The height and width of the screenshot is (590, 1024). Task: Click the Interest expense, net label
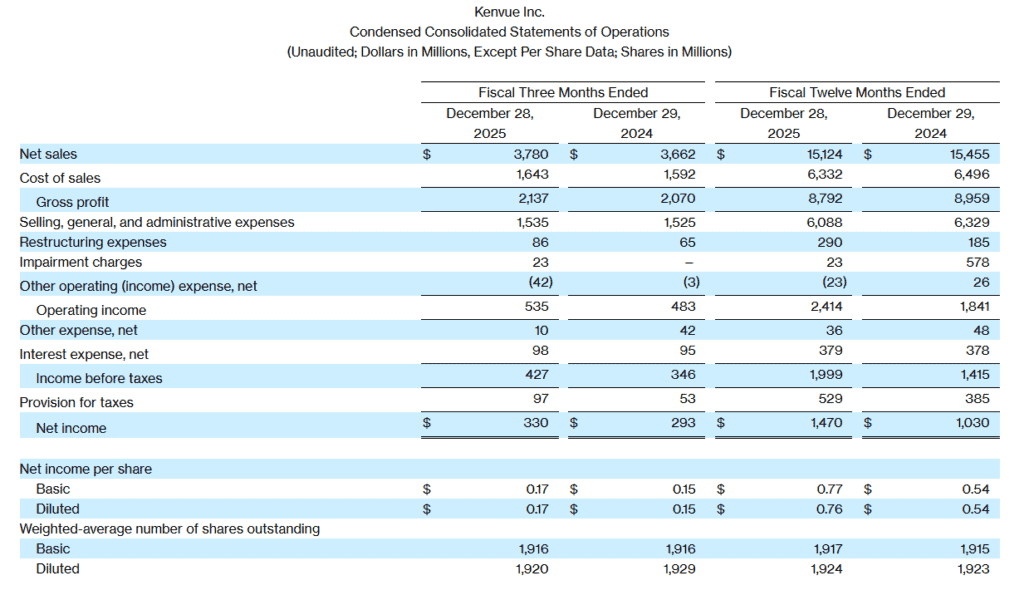click(x=84, y=354)
